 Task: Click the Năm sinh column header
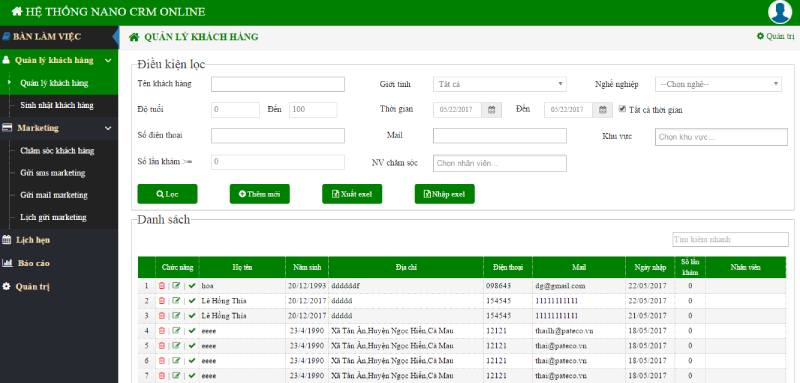(x=307, y=267)
